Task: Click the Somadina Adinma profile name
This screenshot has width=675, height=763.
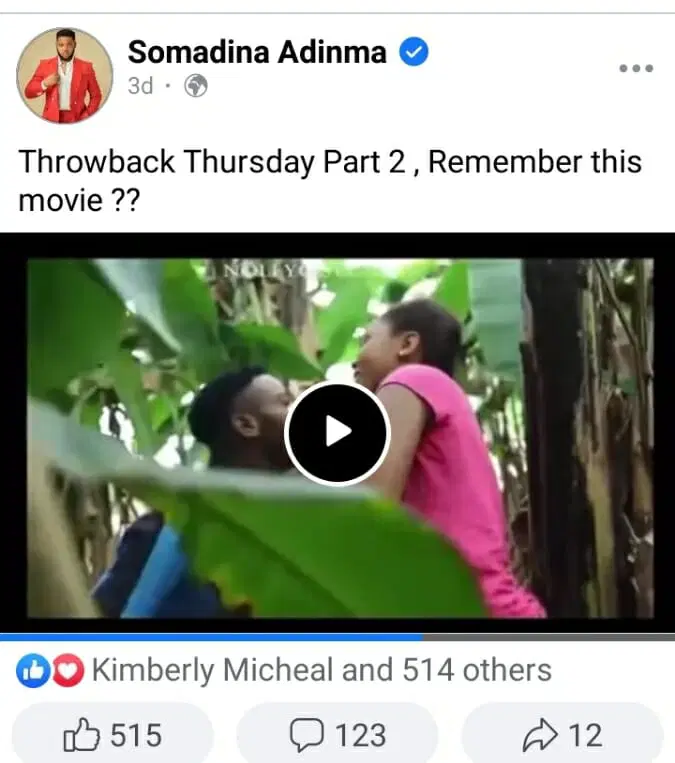Action: [257, 52]
